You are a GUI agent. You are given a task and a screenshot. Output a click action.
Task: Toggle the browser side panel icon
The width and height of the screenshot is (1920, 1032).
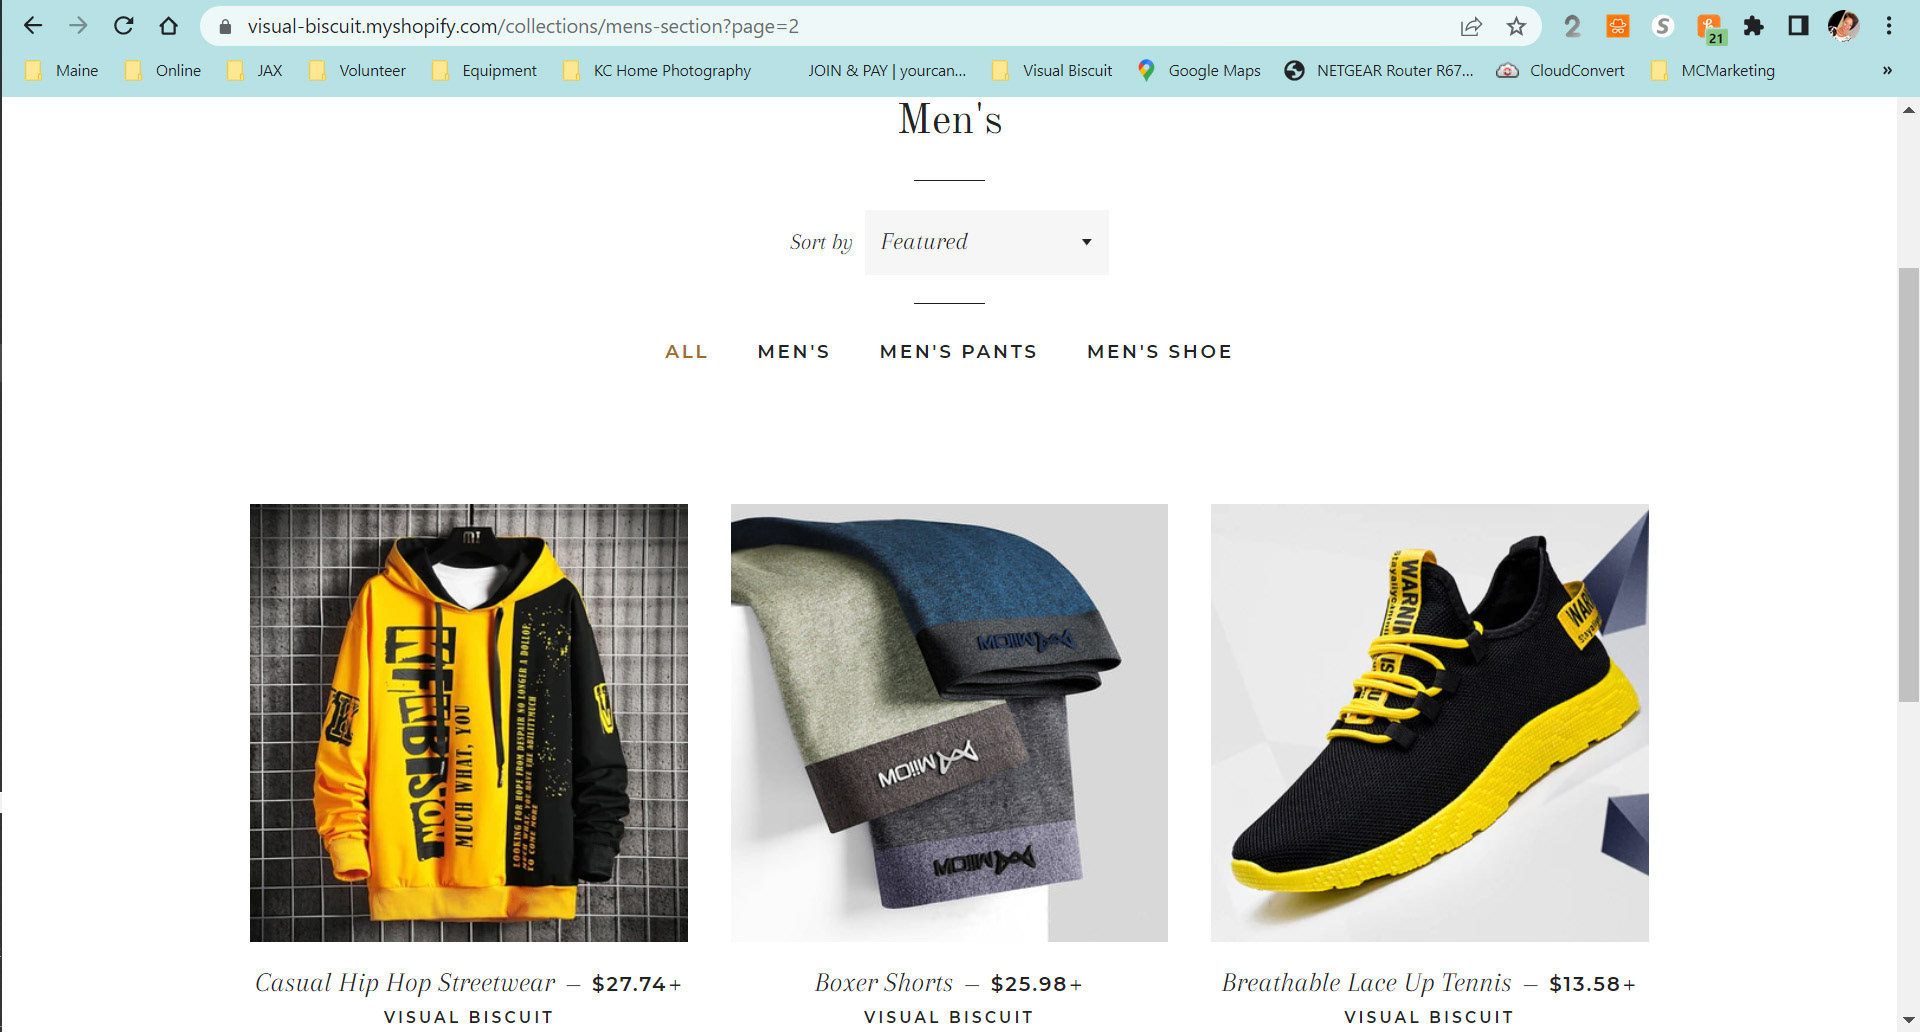click(x=1798, y=26)
